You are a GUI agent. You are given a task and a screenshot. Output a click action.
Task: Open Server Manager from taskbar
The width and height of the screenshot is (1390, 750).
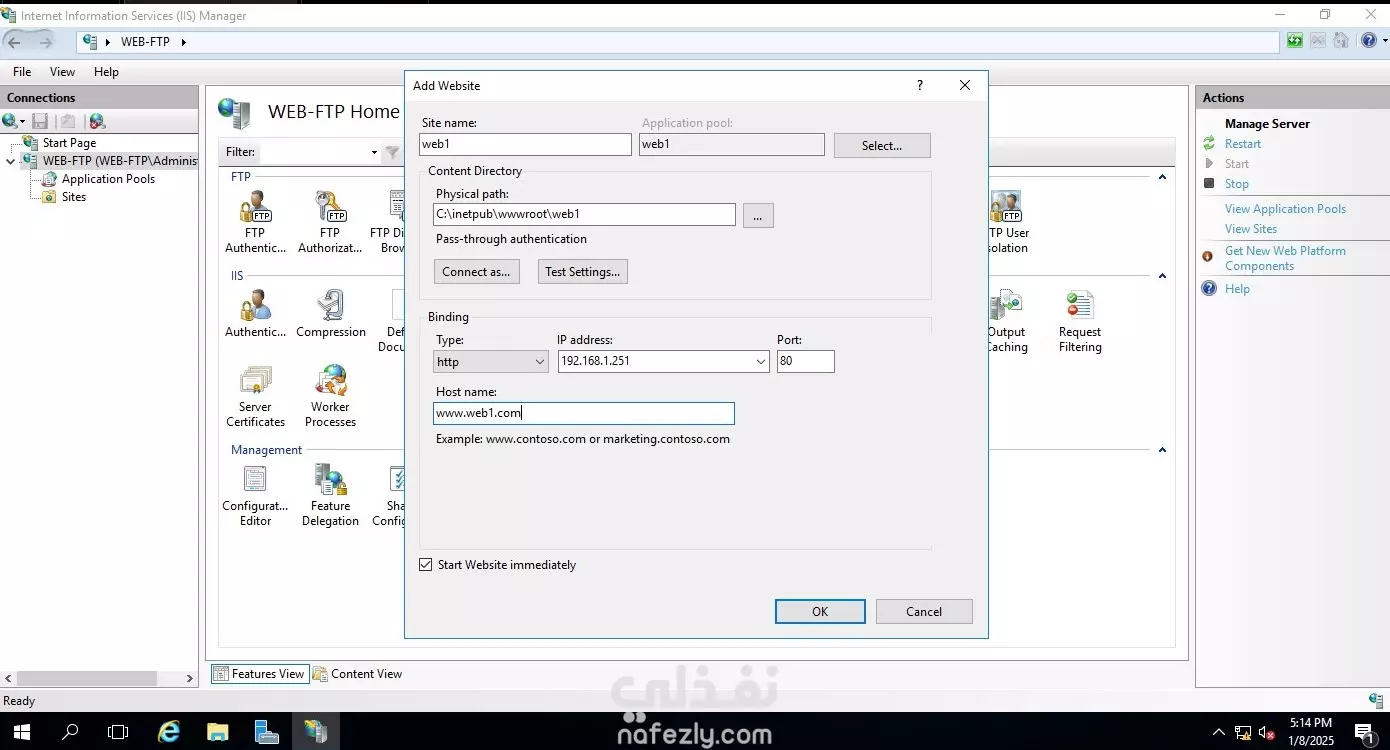266,731
